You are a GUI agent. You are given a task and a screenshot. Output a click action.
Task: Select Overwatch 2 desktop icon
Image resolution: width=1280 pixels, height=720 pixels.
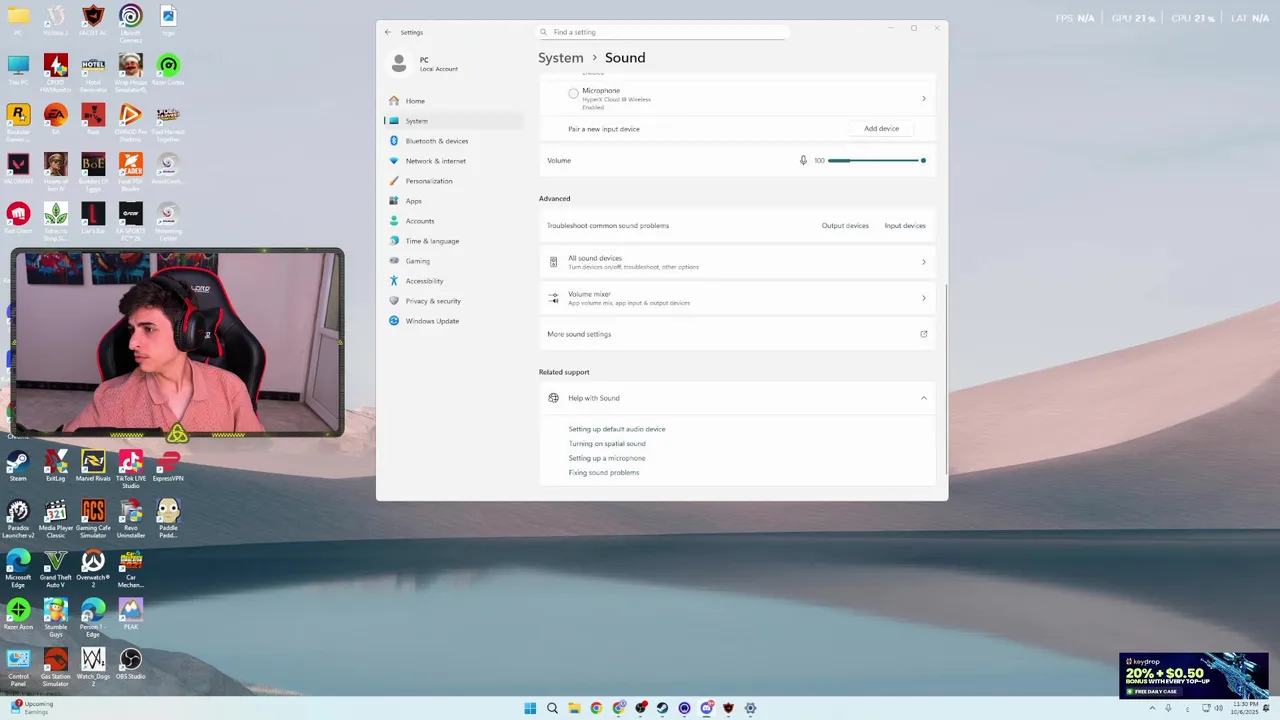tap(93, 567)
